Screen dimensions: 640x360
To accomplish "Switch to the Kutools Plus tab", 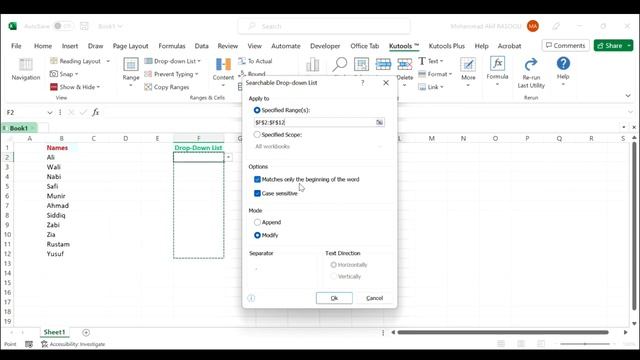I will coord(447,46).
